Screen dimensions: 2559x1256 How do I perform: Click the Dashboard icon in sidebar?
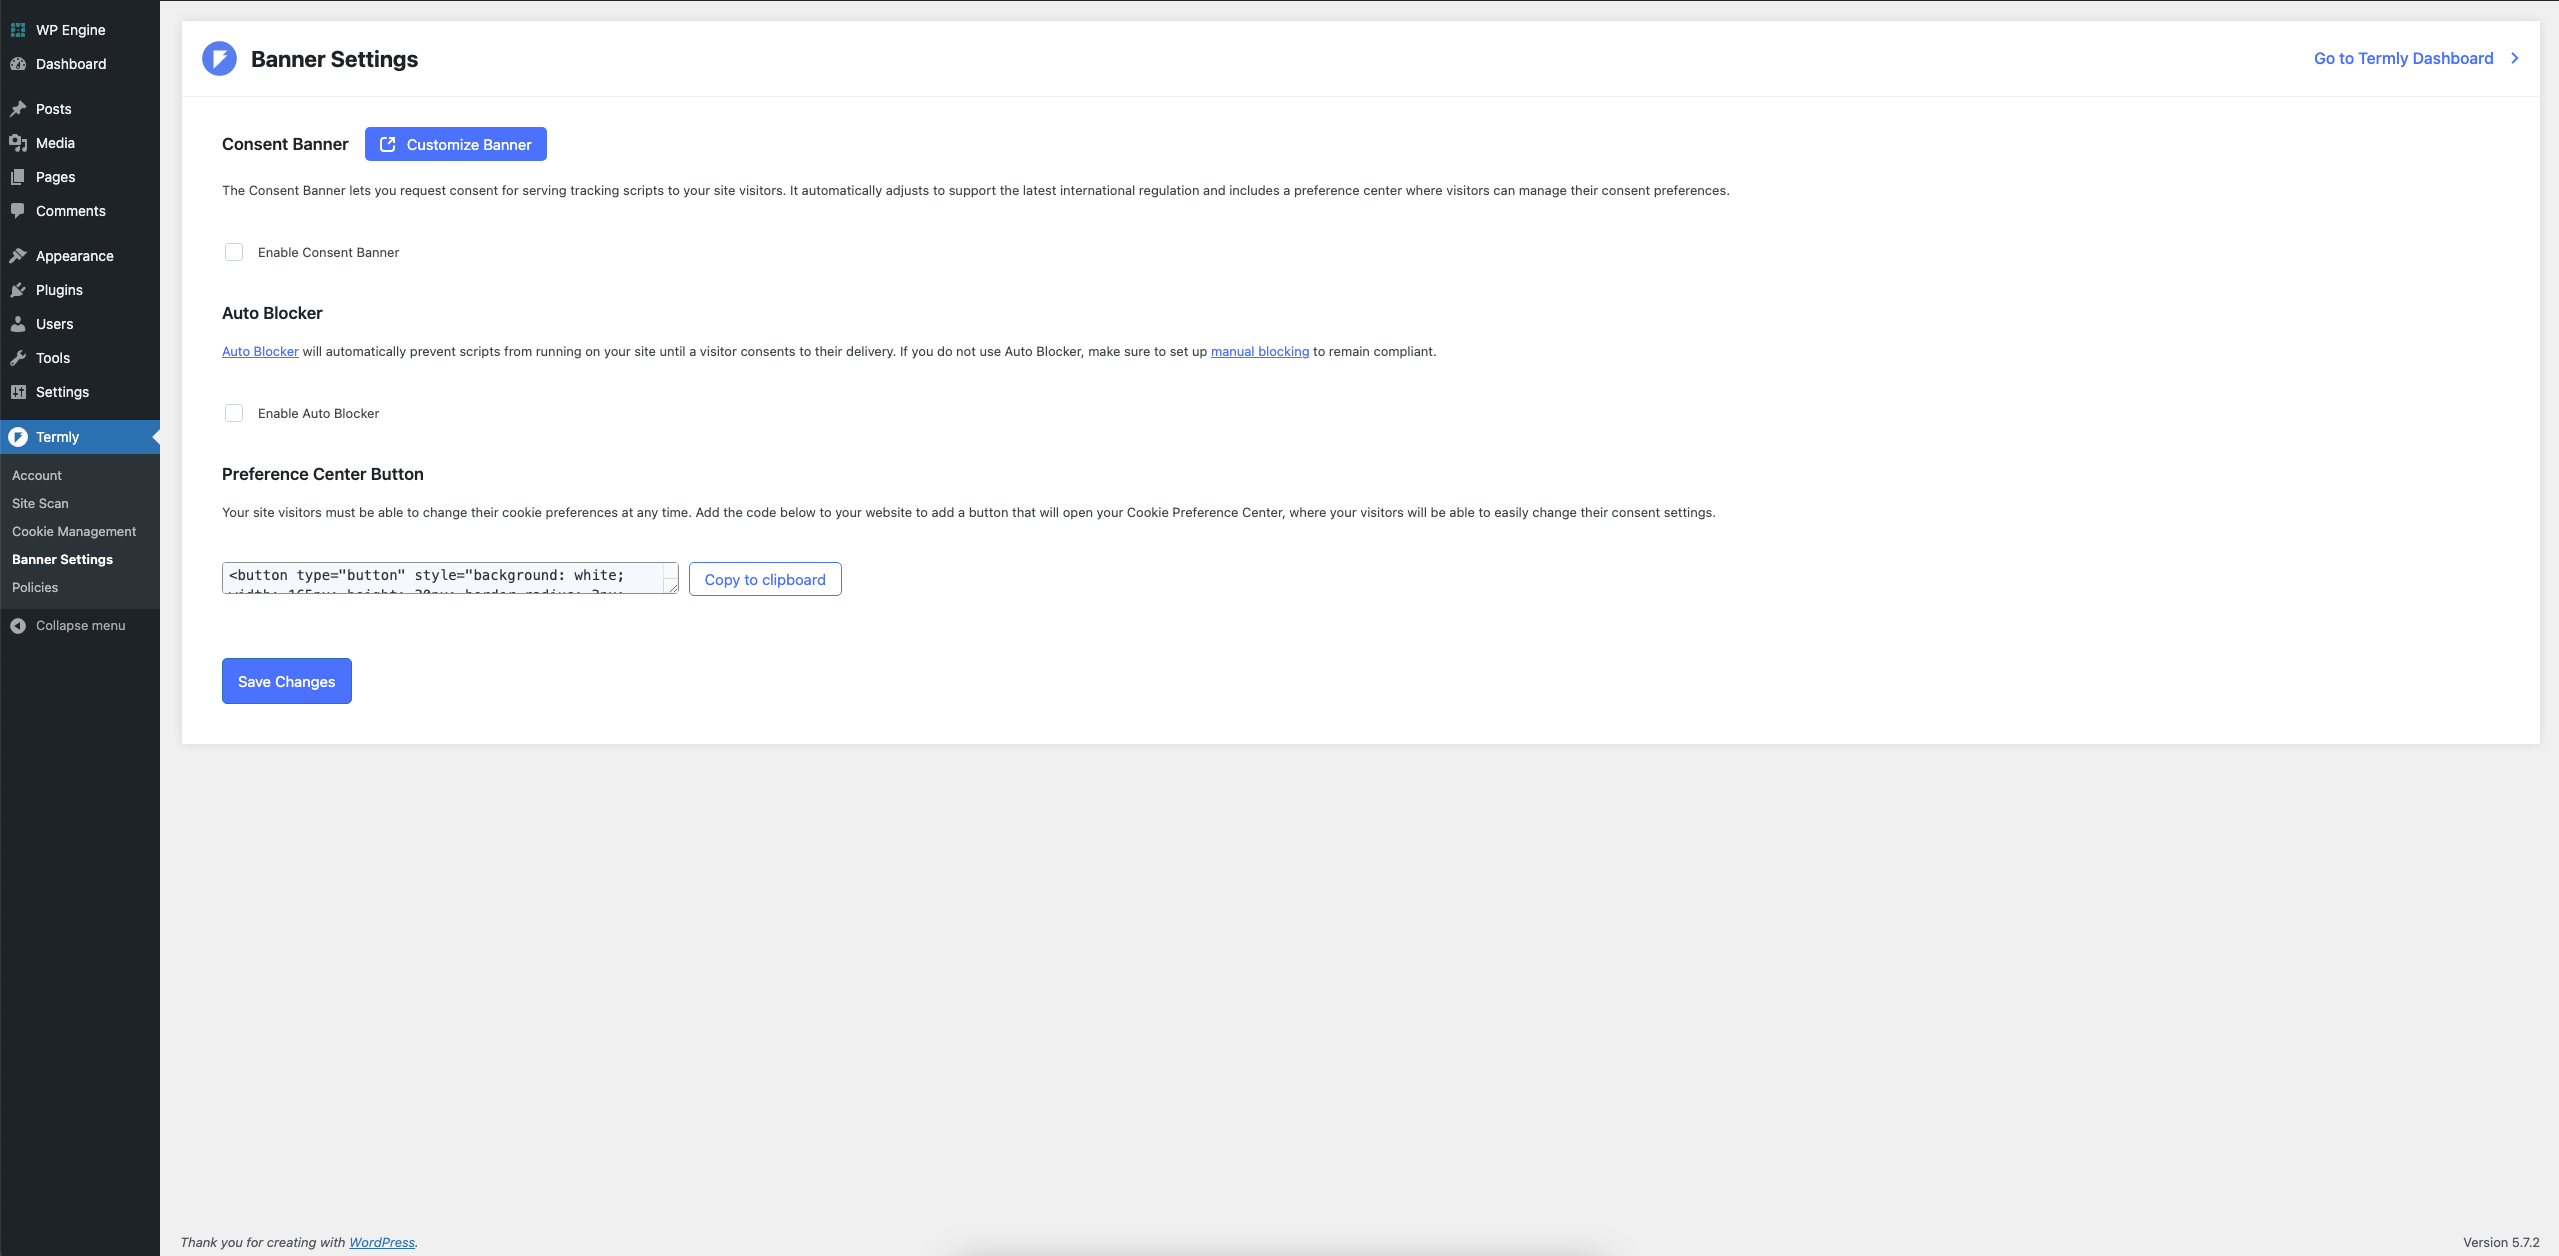(18, 64)
